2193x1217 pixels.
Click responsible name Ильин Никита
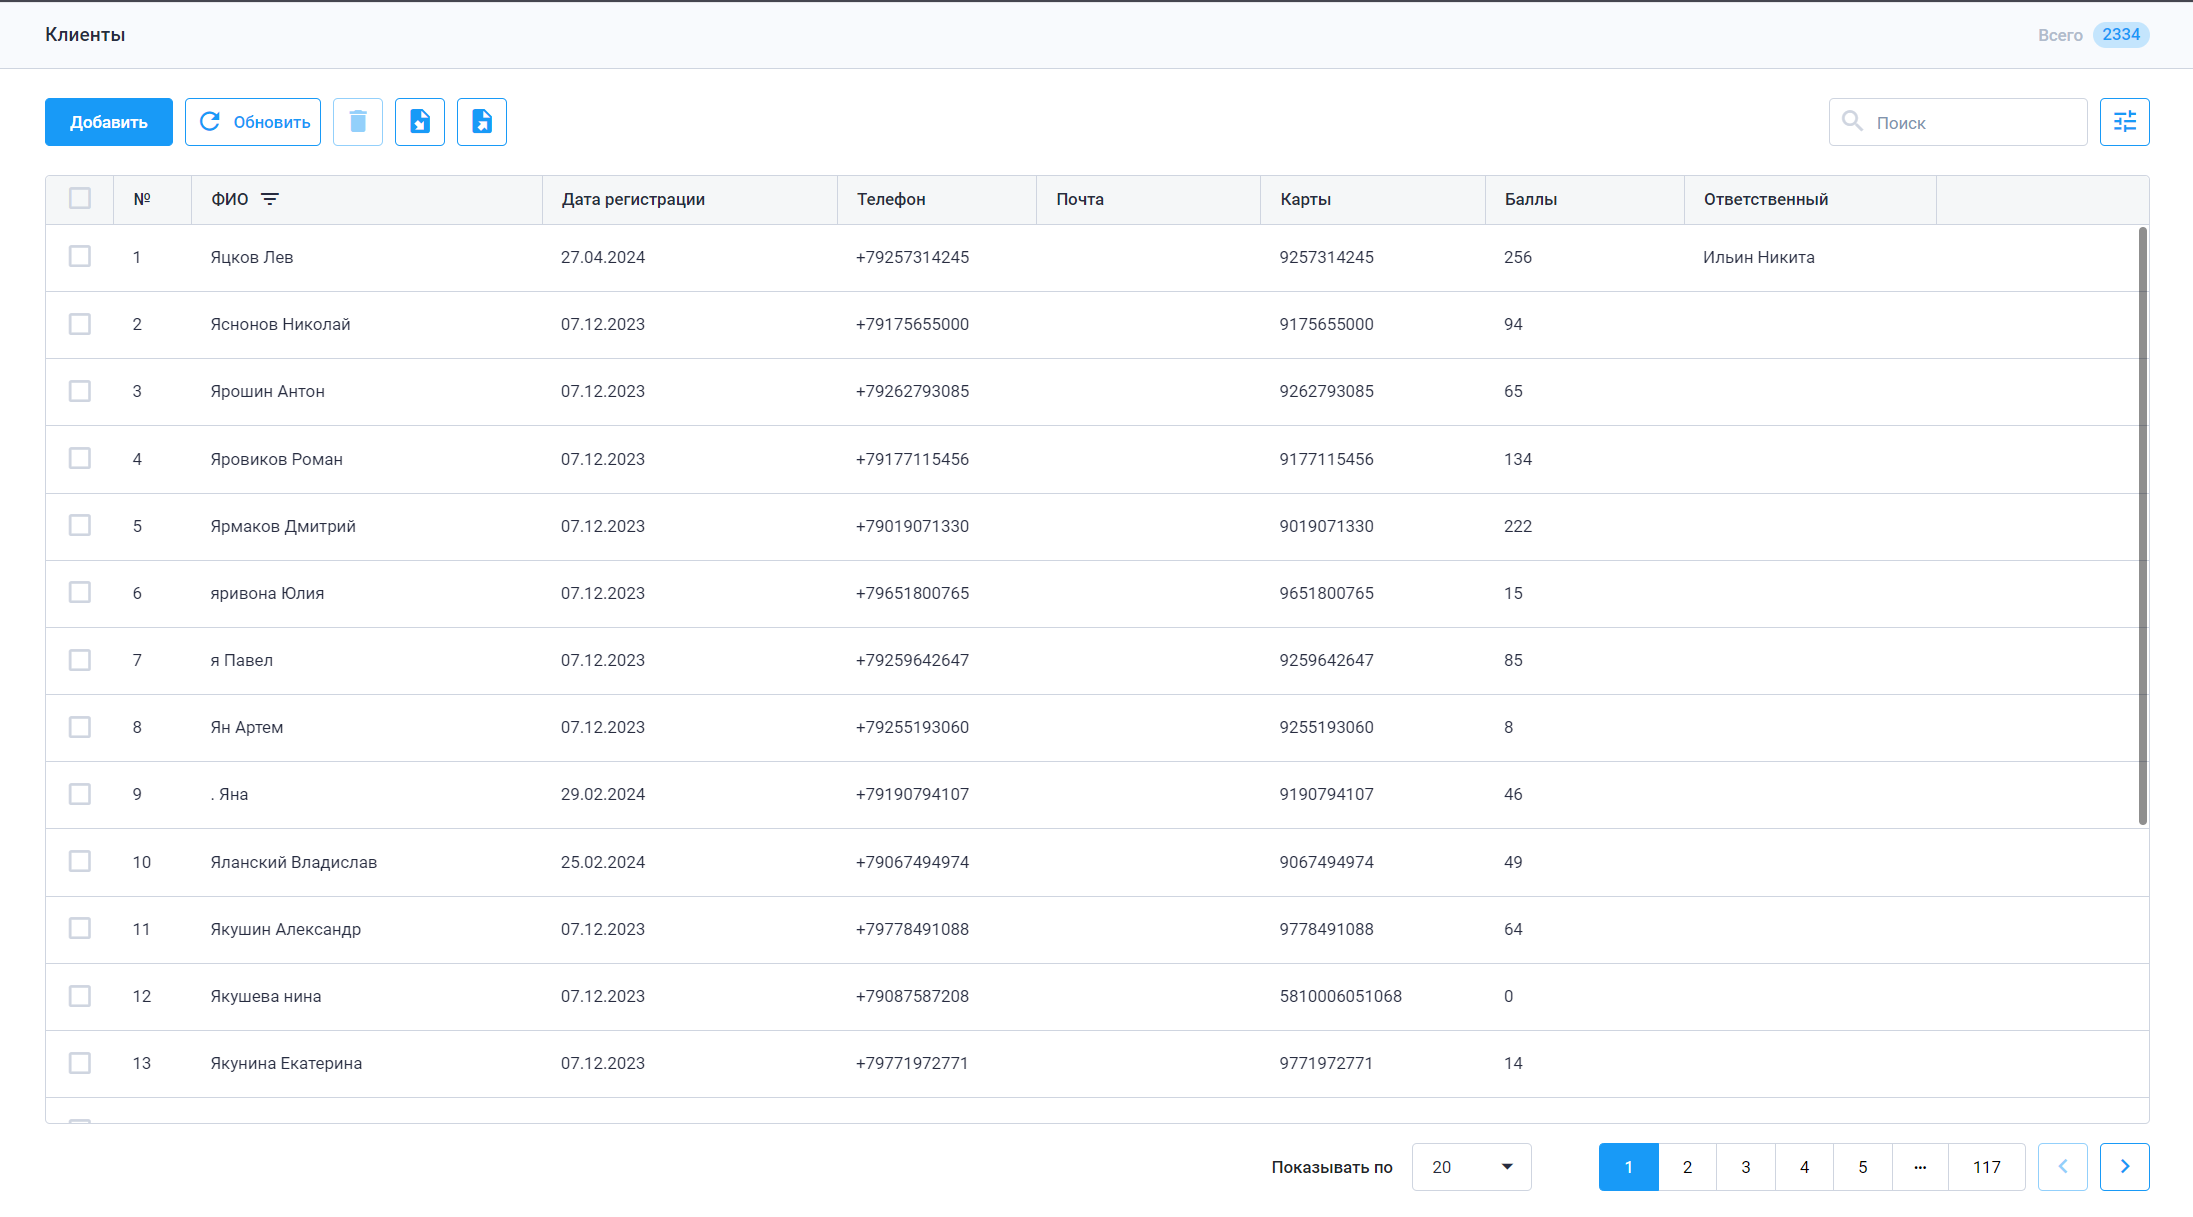click(1759, 257)
